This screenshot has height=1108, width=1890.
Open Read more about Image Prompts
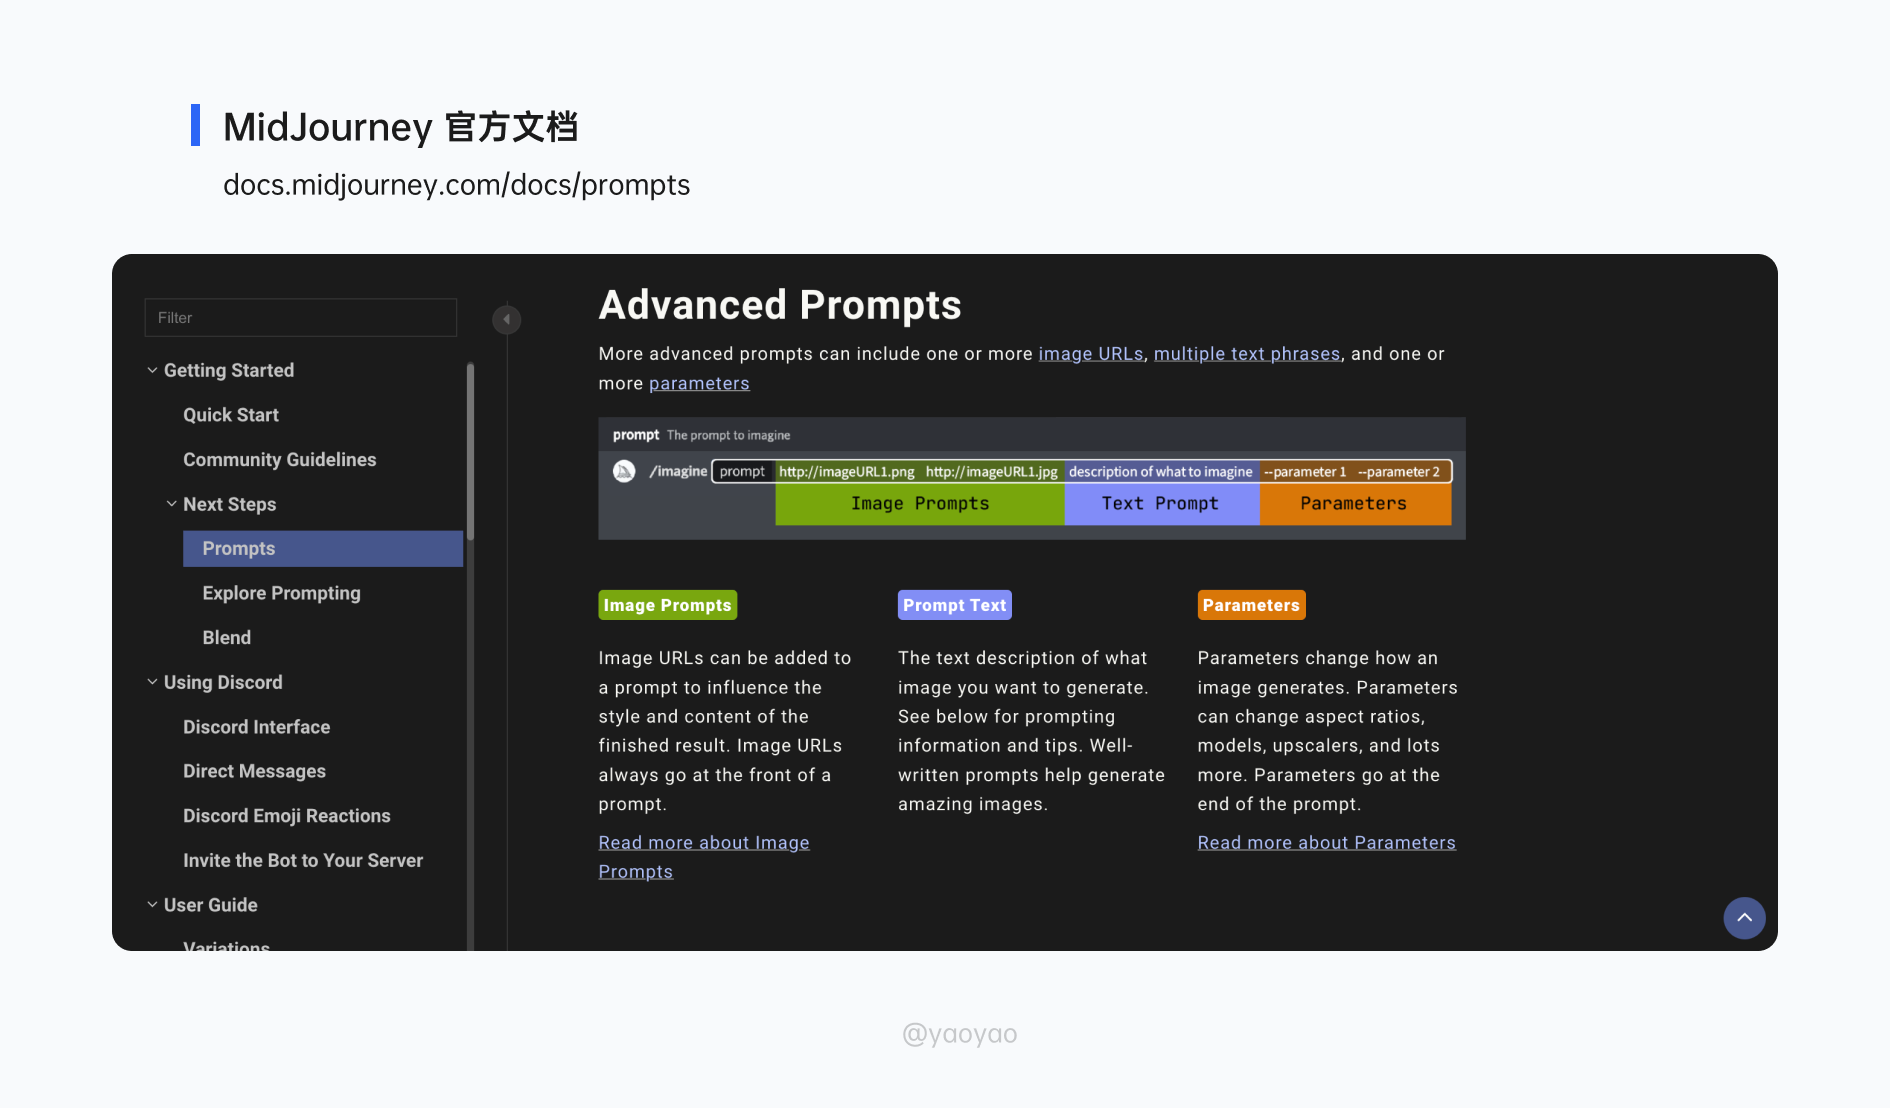(x=703, y=843)
